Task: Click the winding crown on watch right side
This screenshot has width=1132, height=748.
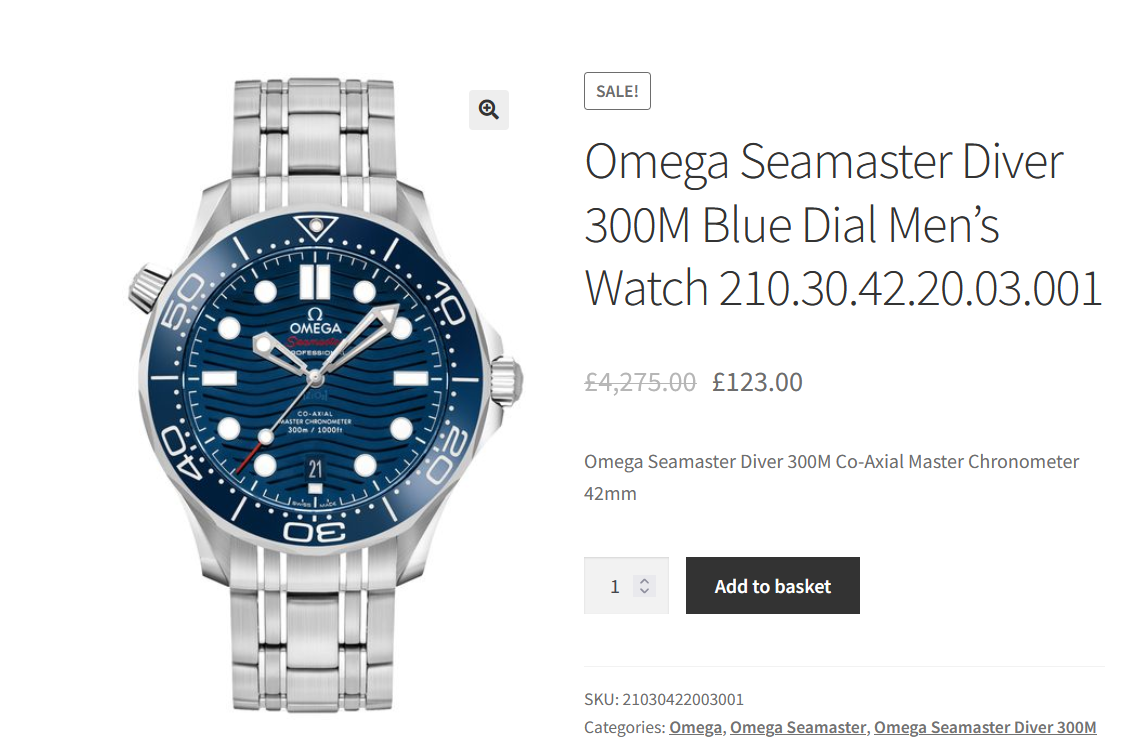Action: (506, 380)
